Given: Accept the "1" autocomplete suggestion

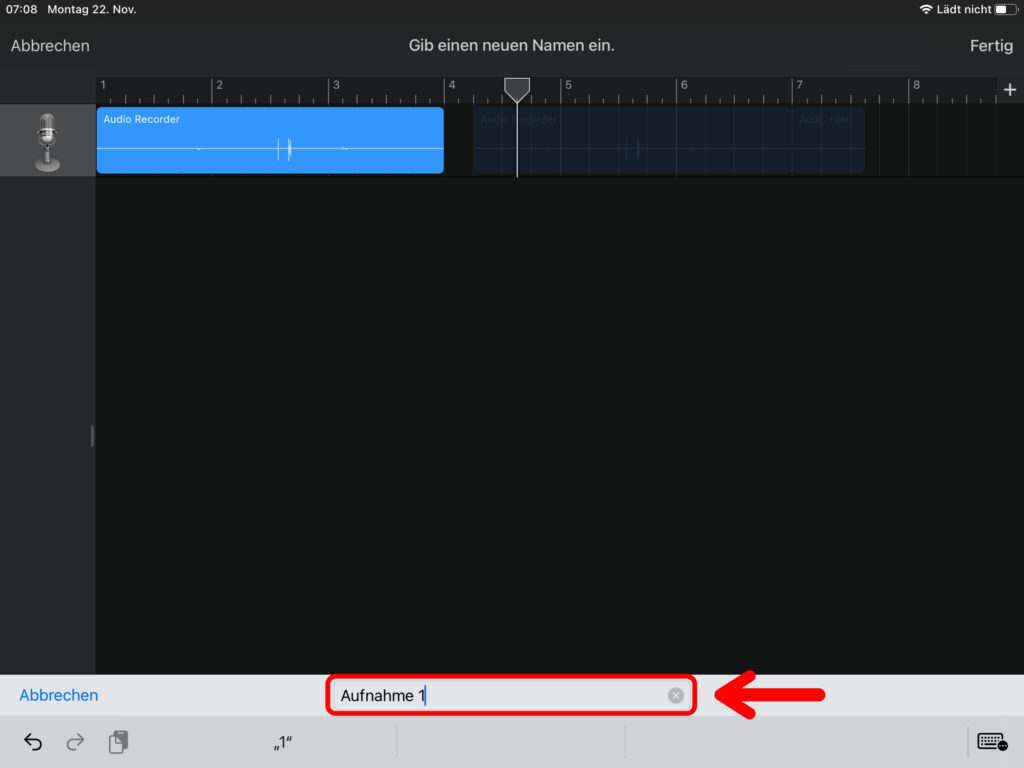Looking at the screenshot, I should [283, 743].
